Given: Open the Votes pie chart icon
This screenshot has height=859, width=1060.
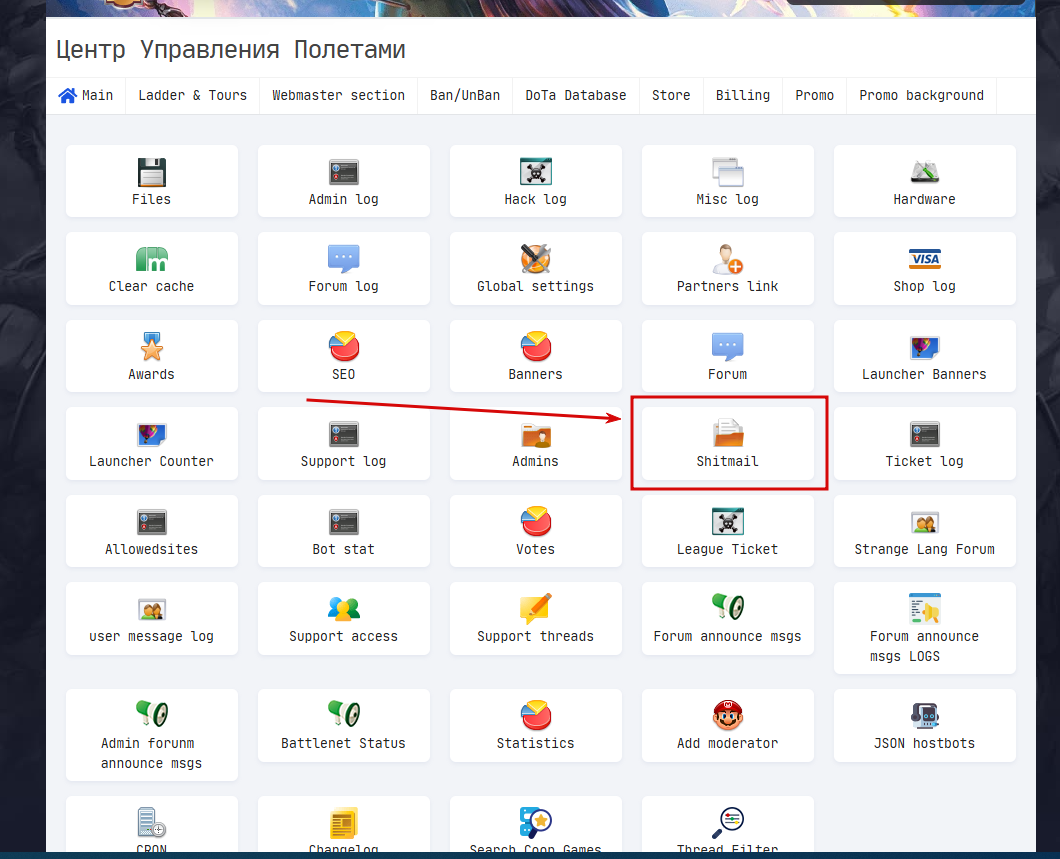Looking at the screenshot, I should tap(535, 521).
